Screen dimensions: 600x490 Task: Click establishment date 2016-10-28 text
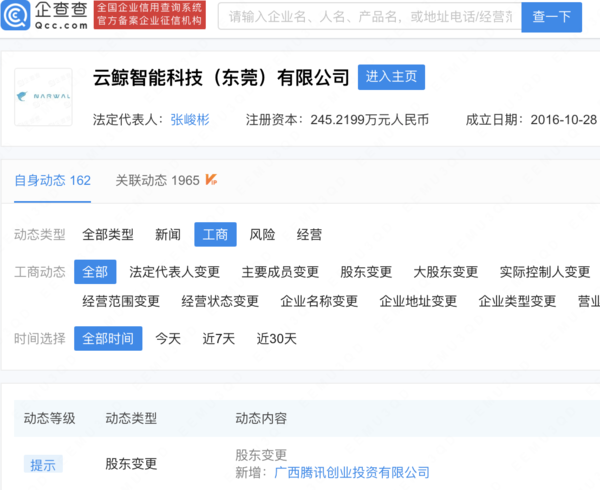[564, 120]
